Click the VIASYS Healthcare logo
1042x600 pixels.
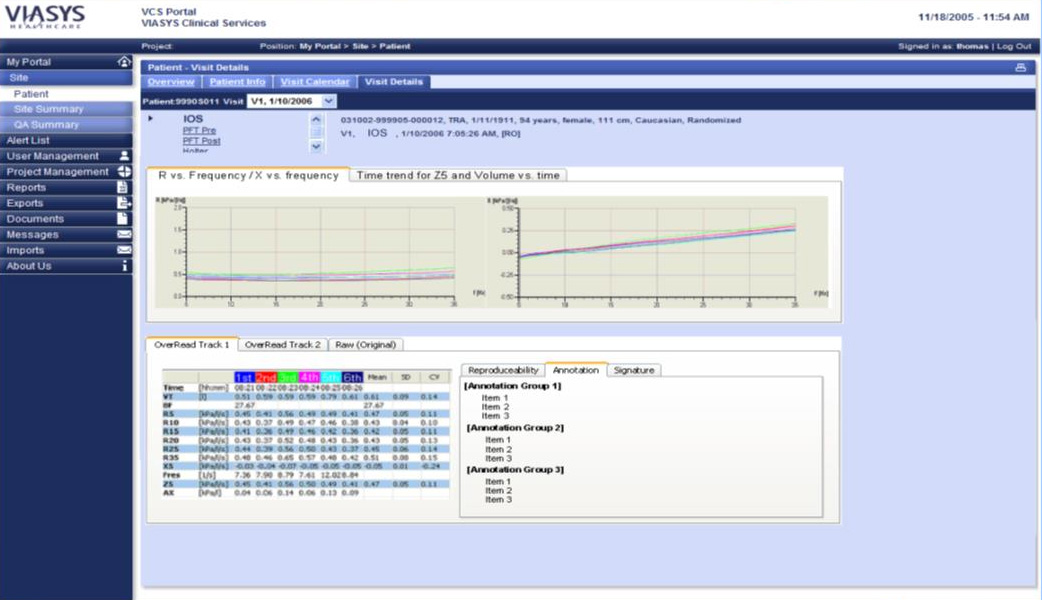[45, 17]
